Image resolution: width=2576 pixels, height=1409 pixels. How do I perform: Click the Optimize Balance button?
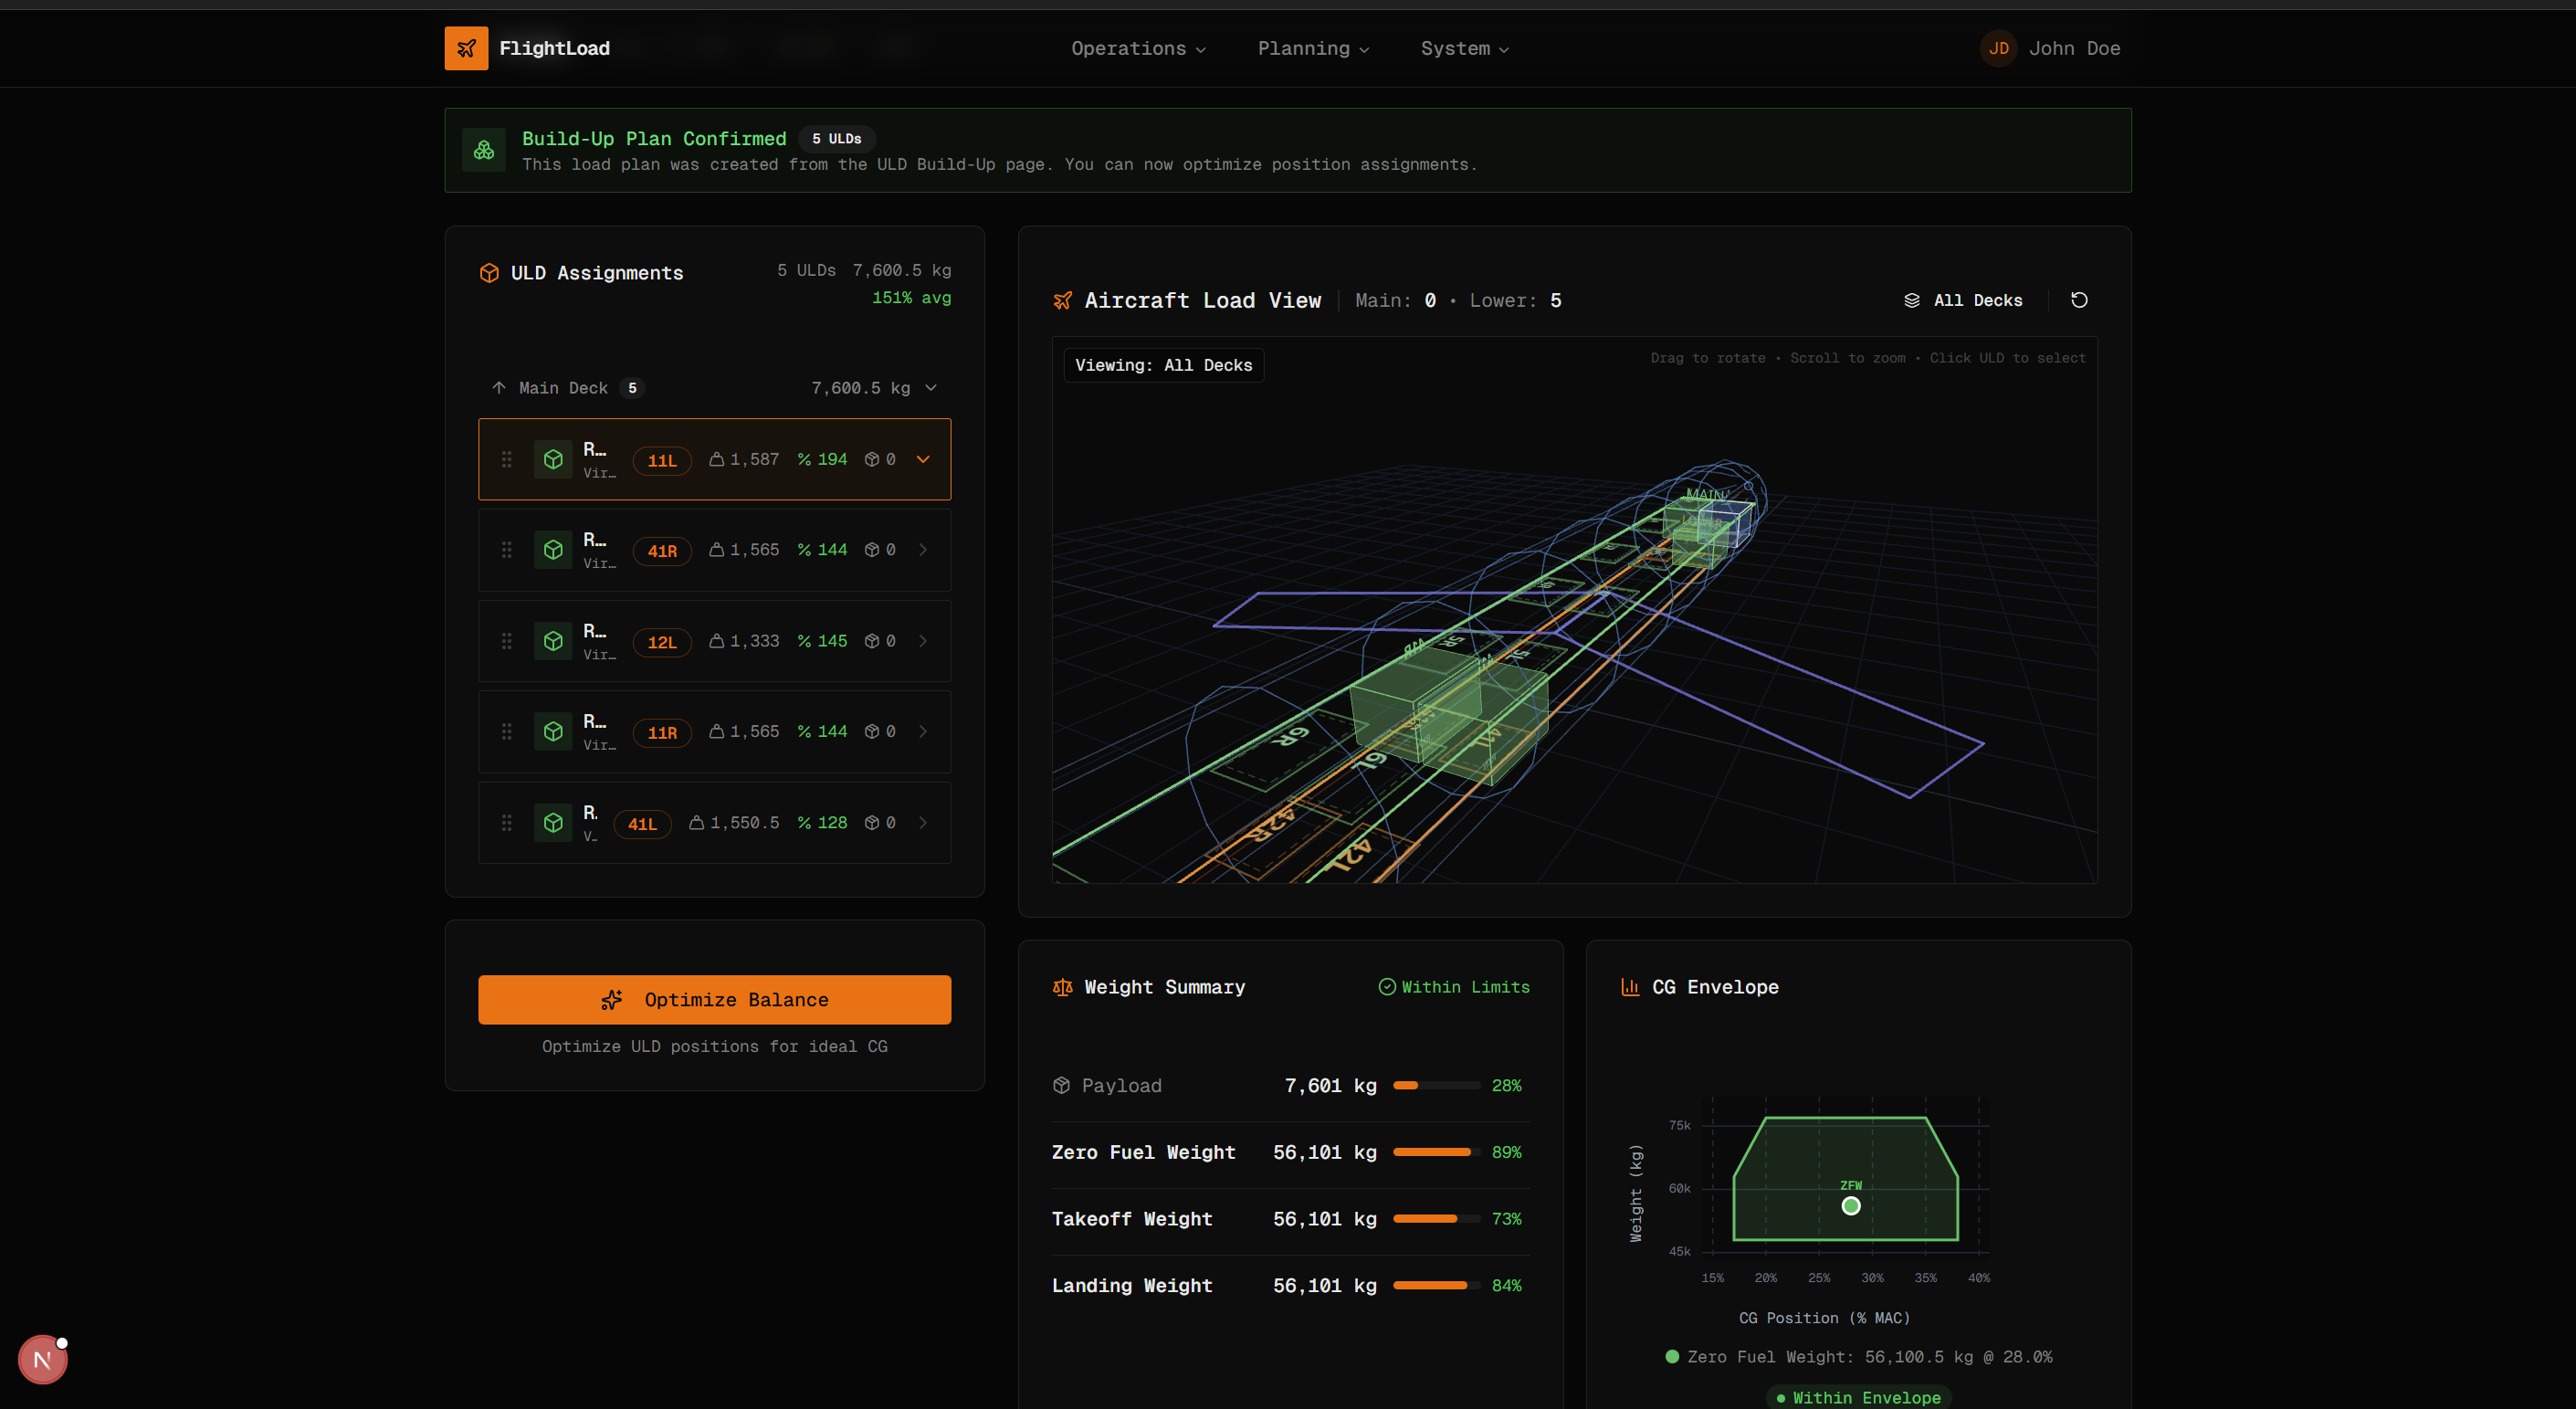(714, 999)
